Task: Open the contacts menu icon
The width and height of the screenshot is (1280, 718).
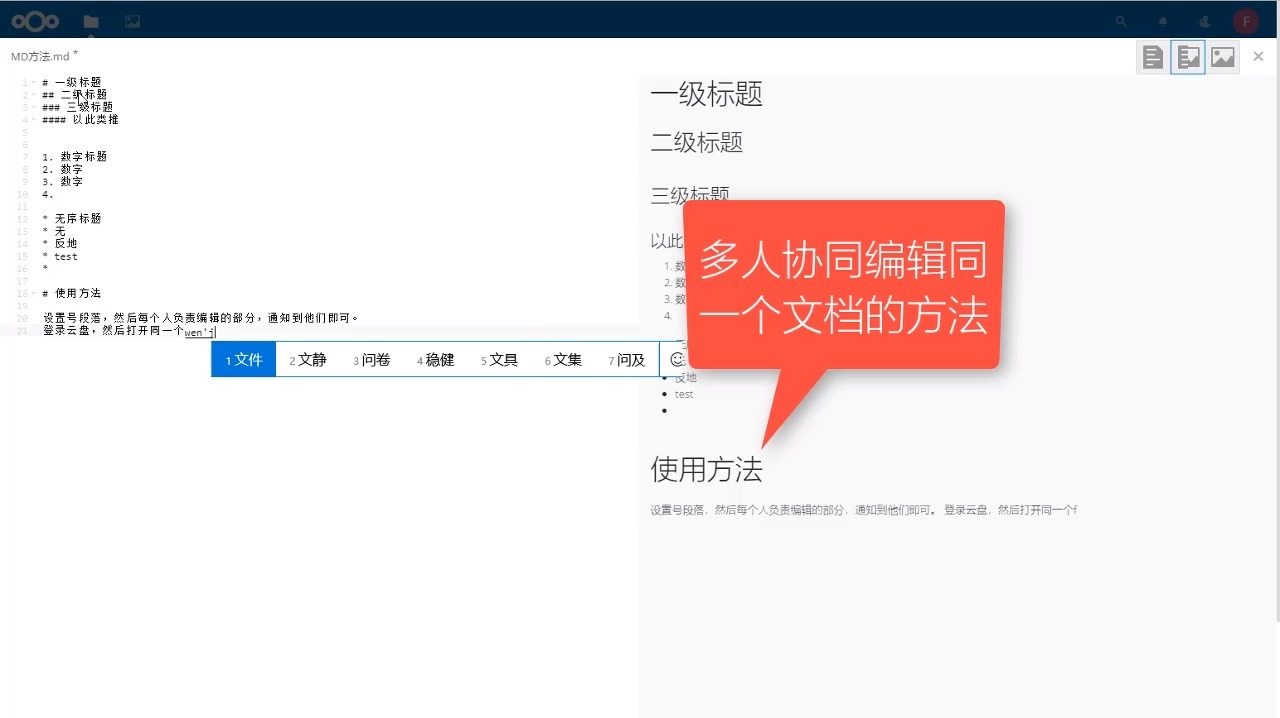Action: coord(1204,21)
